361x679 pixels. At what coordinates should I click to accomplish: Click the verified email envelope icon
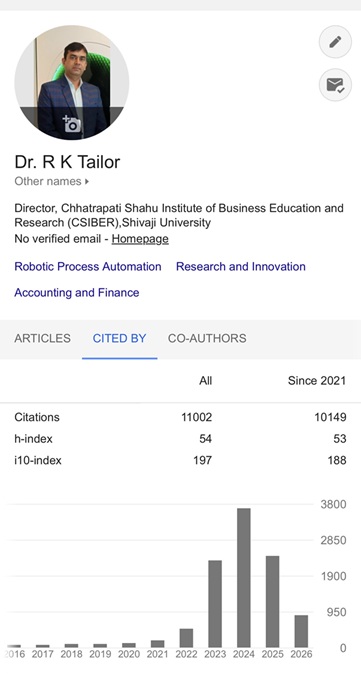tap(335, 85)
